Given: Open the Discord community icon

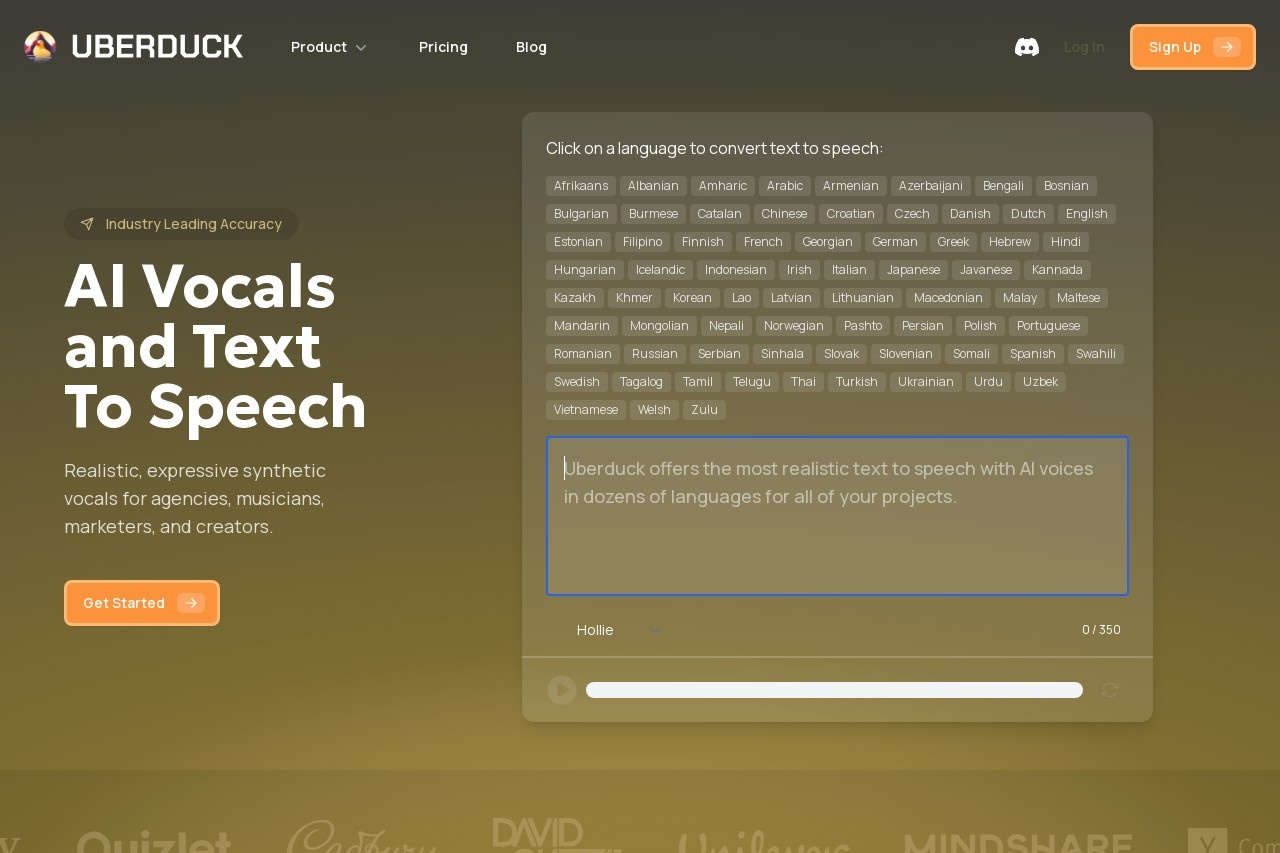Looking at the screenshot, I should (x=1027, y=47).
